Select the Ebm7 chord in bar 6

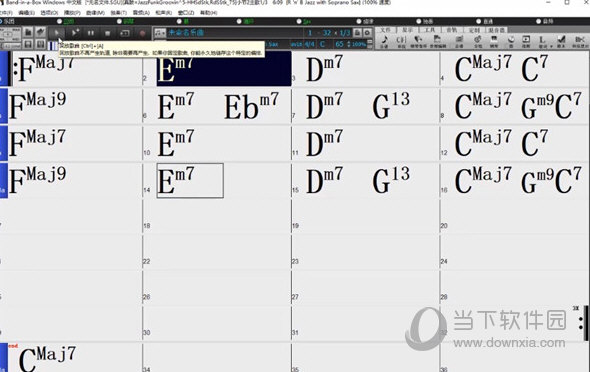pos(251,106)
